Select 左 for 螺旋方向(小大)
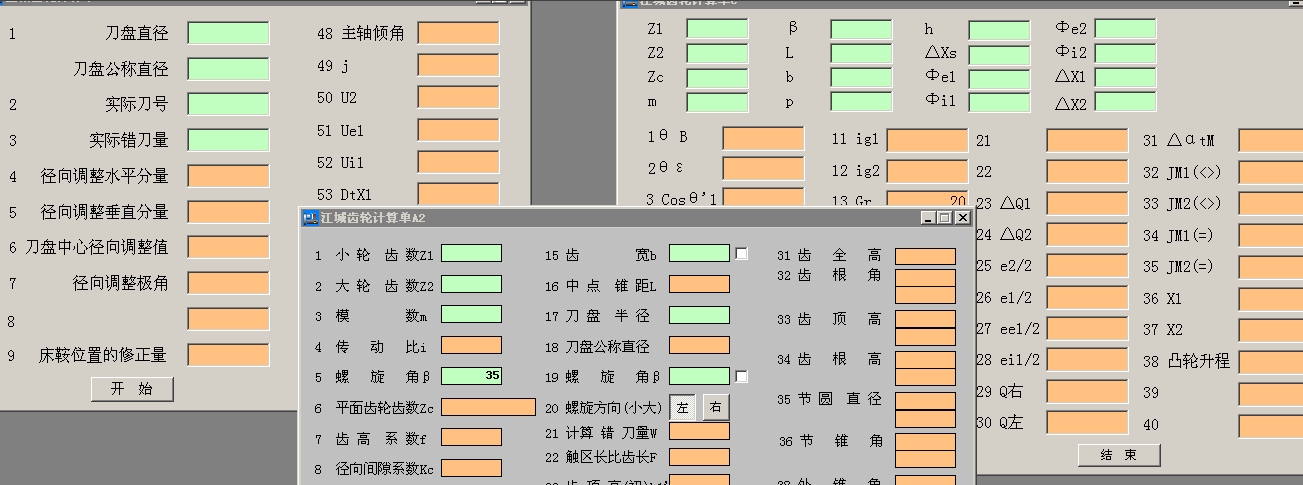1303x485 pixels. coord(683,407)
